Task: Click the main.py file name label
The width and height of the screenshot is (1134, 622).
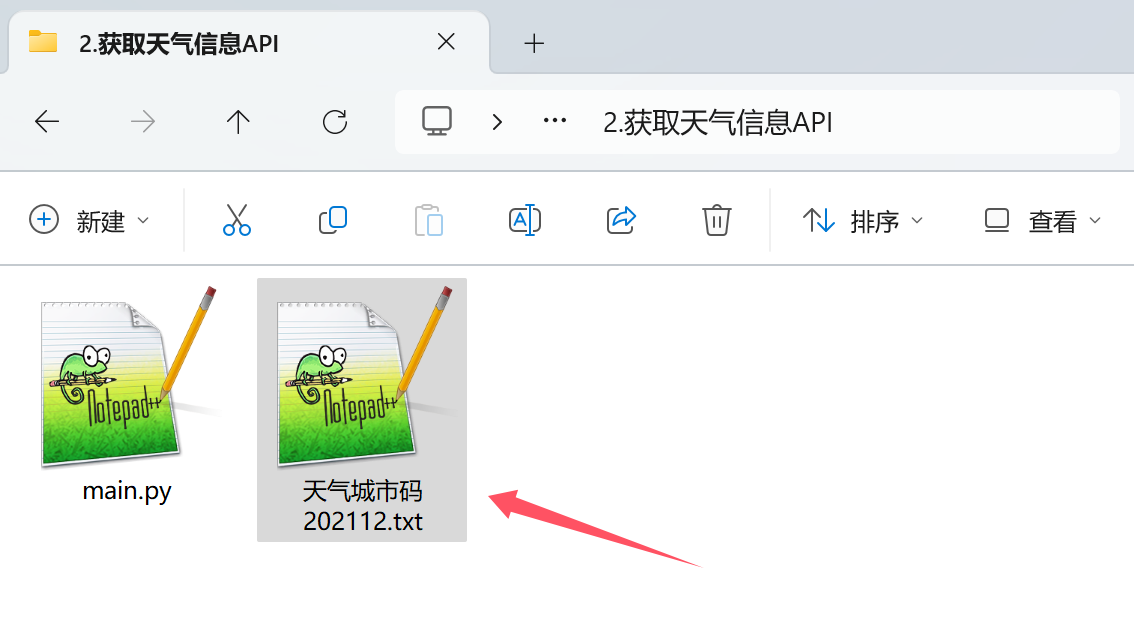Action: [127, 491]
